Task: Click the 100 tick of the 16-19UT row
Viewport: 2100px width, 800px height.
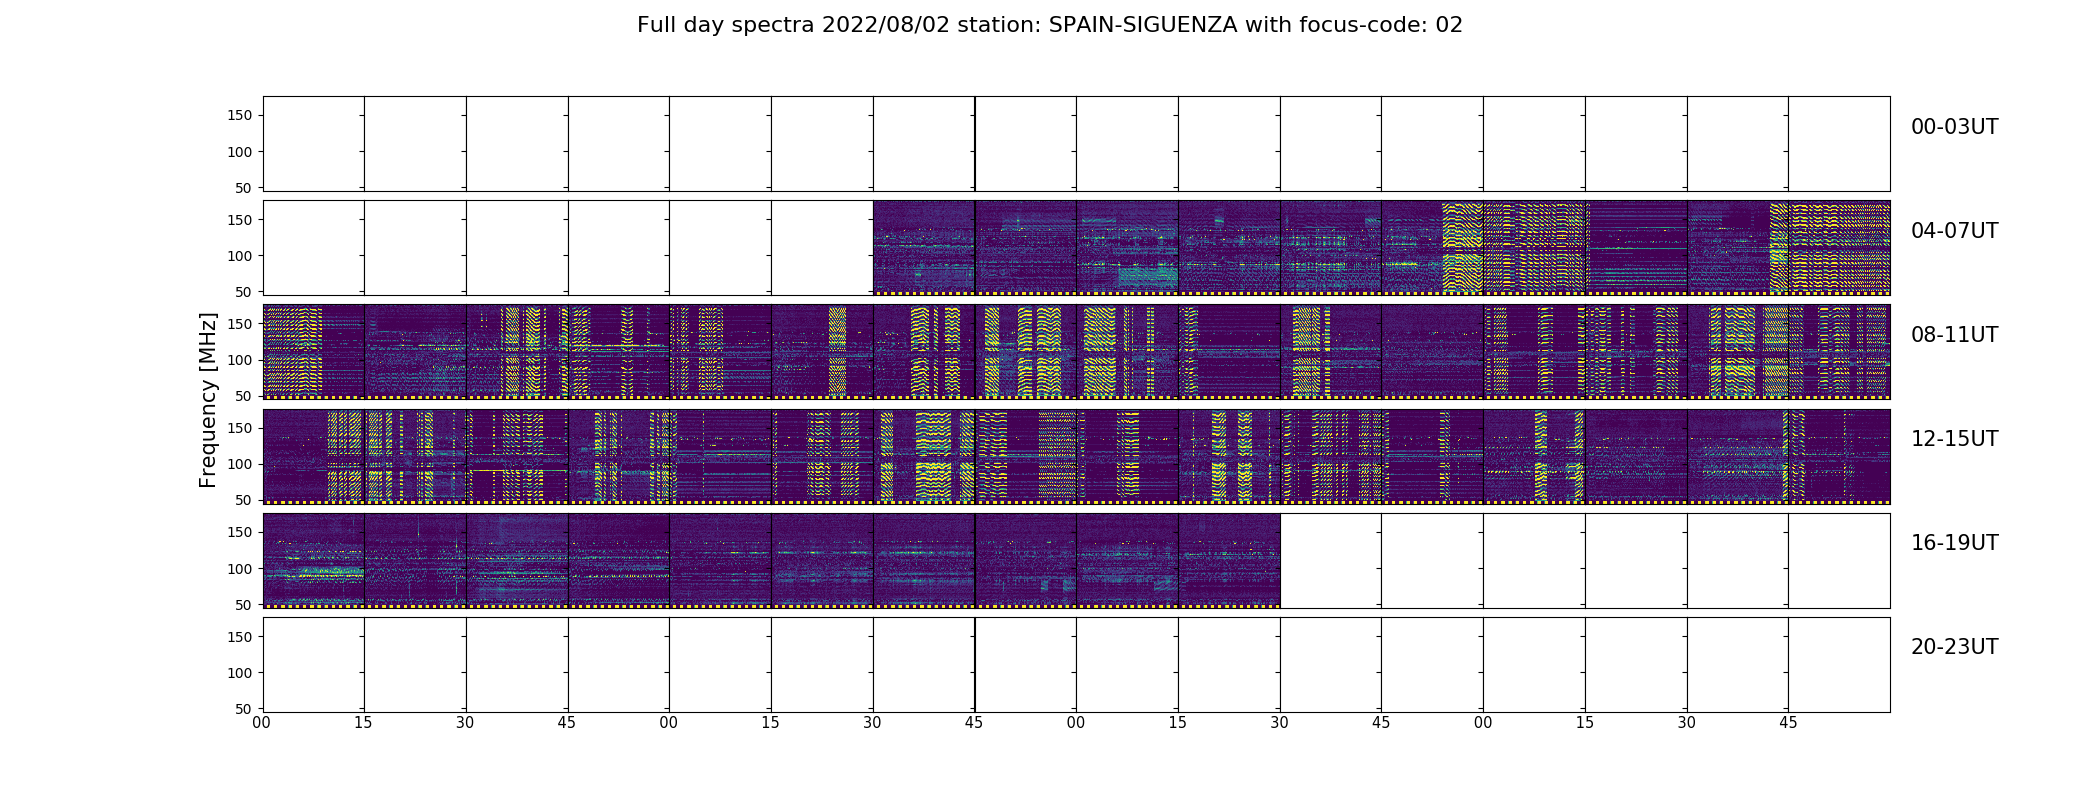Action: [240, 568]
